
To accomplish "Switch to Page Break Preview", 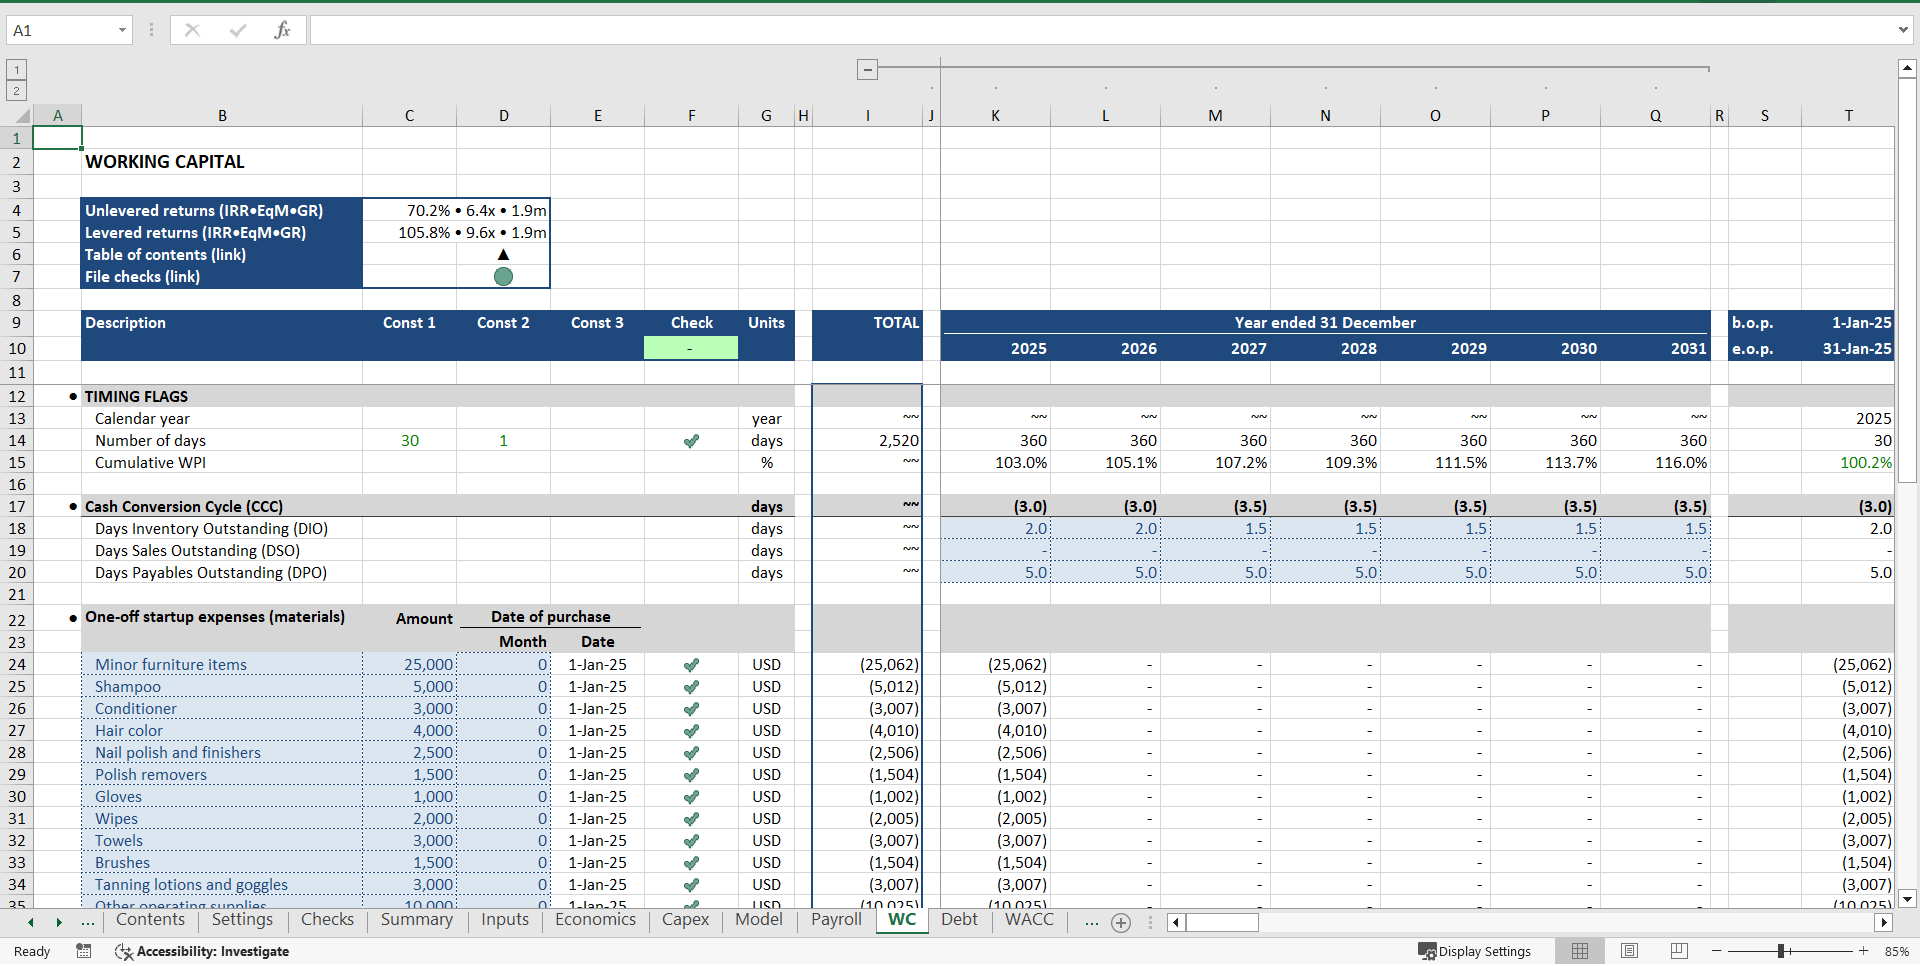I will point(1679,951).
